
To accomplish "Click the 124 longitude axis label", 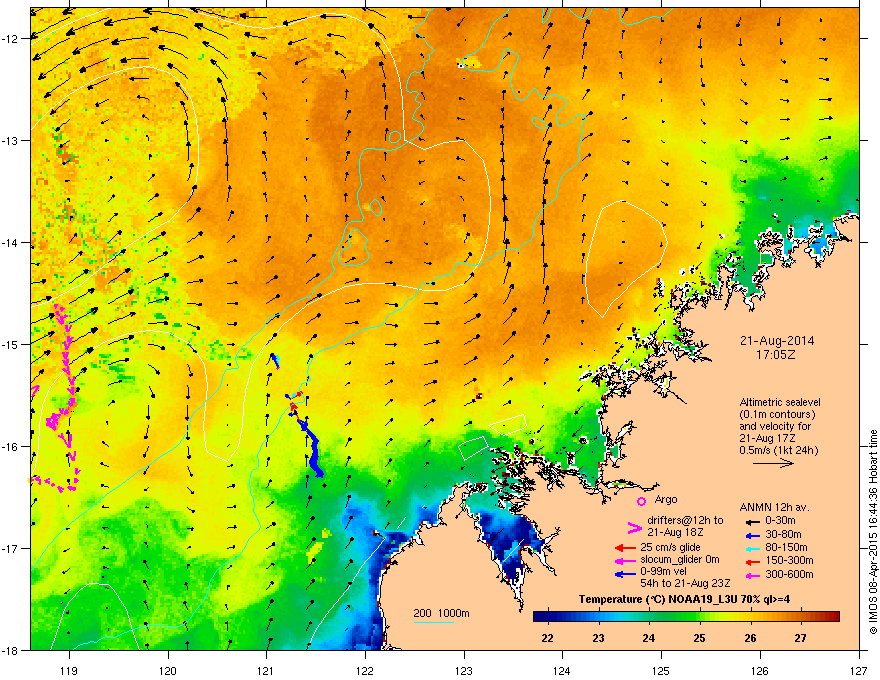I will tap(562, 670).
